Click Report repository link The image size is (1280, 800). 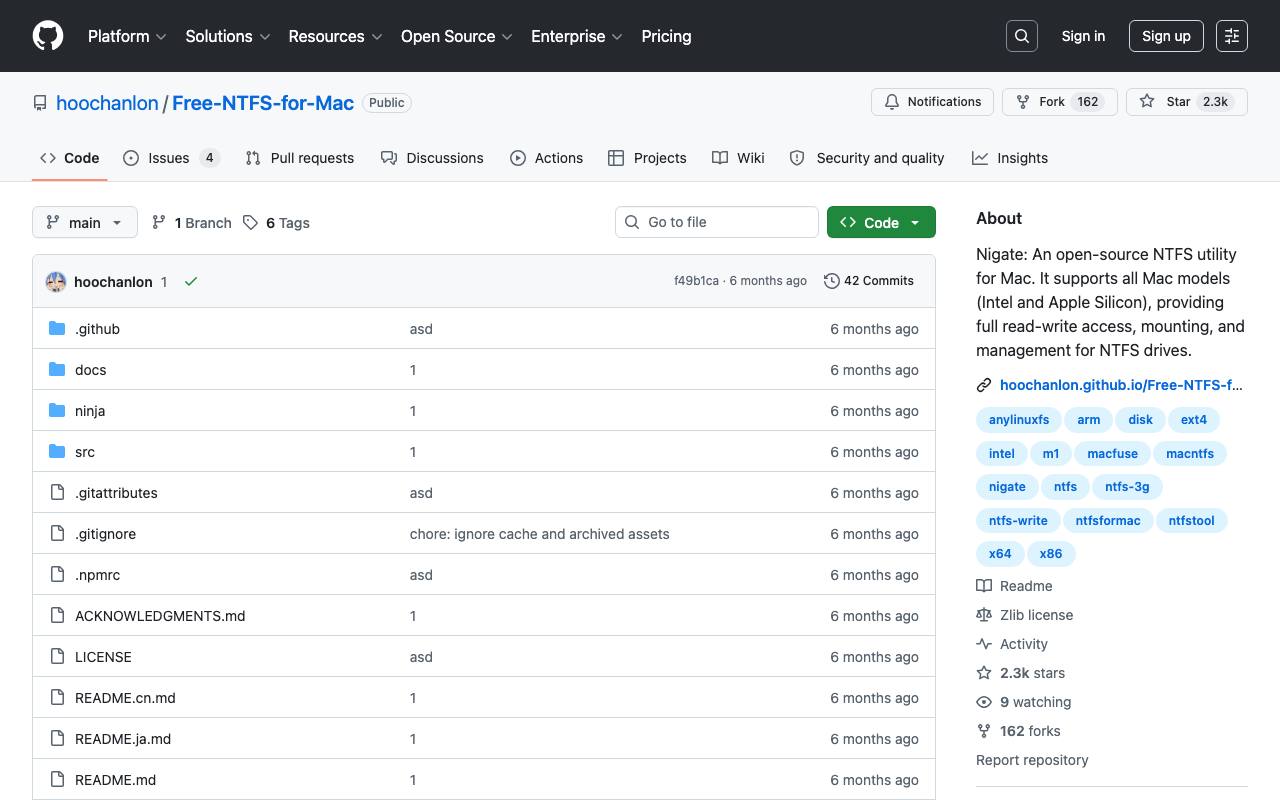point(1032,760)
